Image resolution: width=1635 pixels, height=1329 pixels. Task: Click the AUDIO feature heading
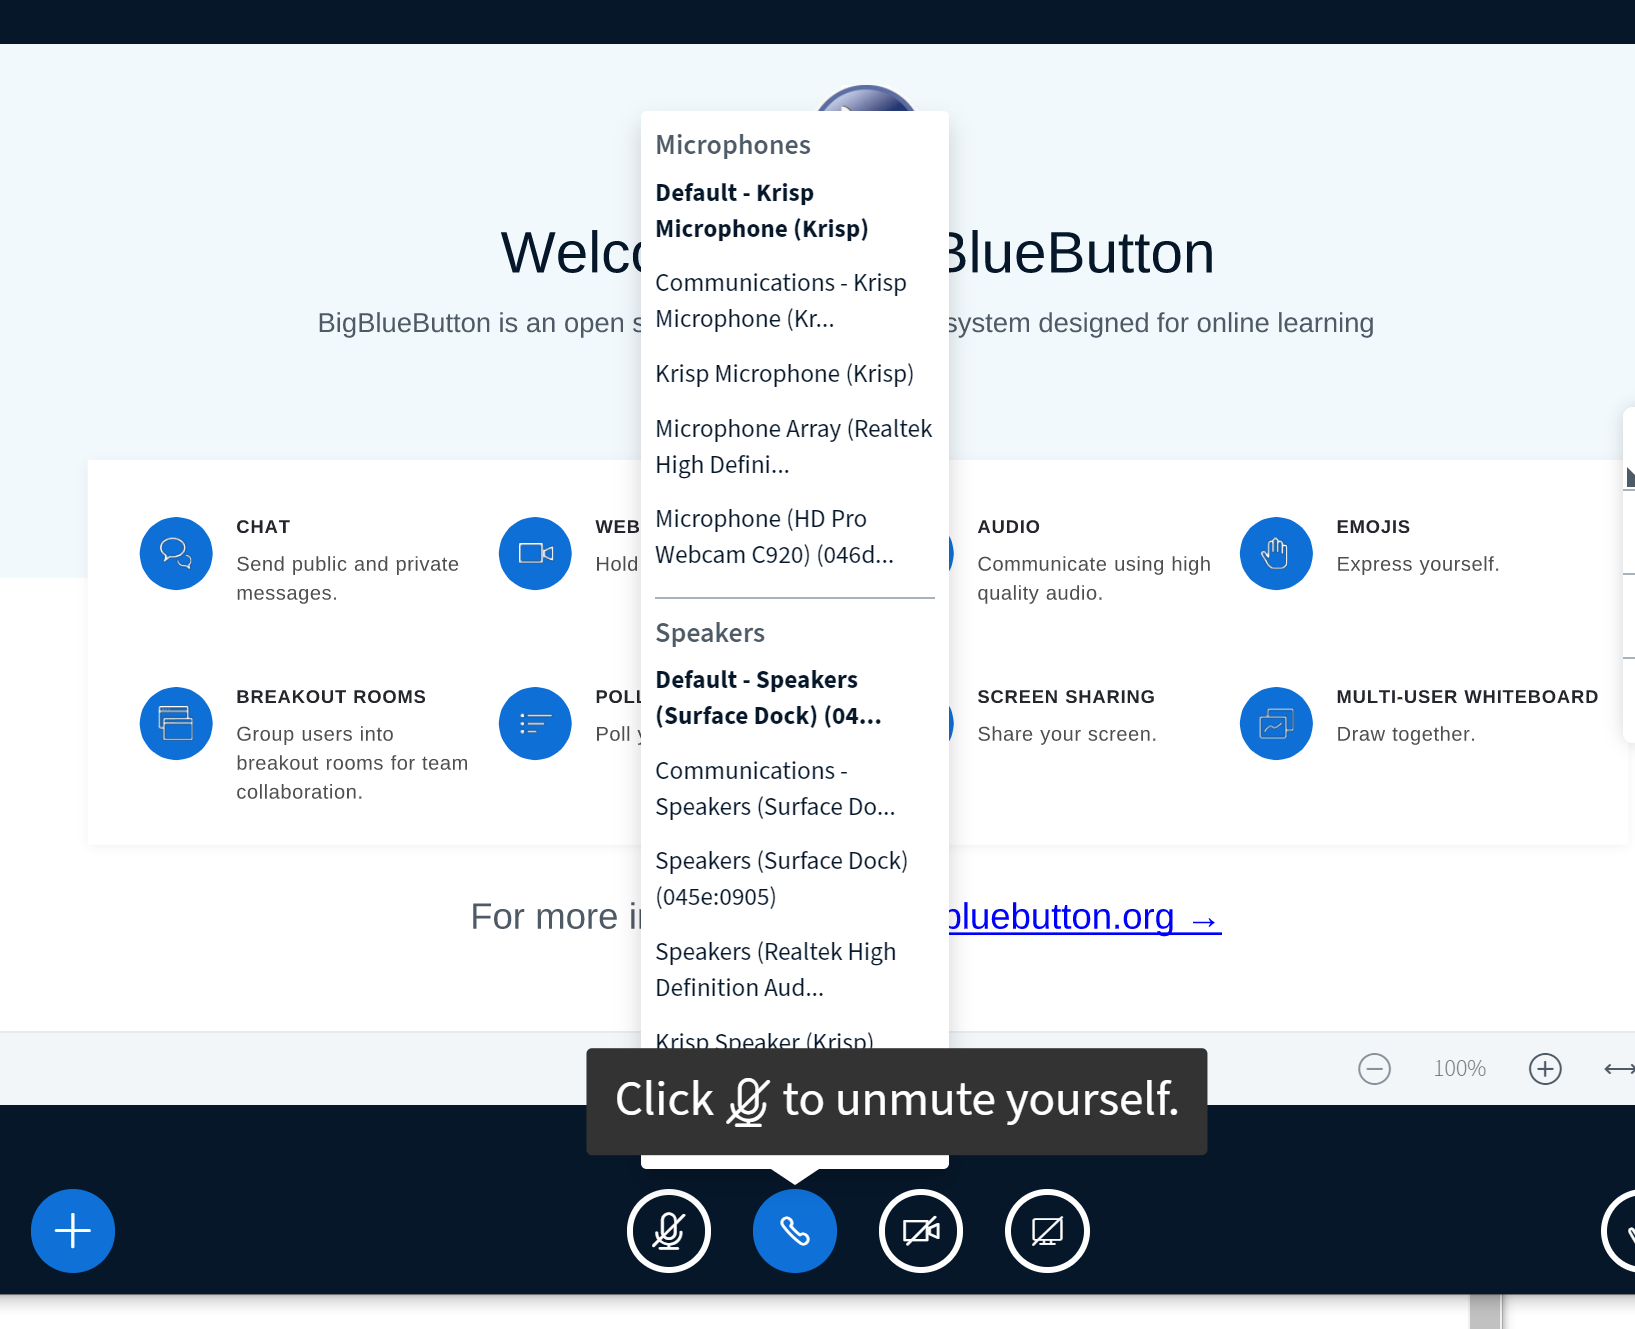[x=1008, y=527]
